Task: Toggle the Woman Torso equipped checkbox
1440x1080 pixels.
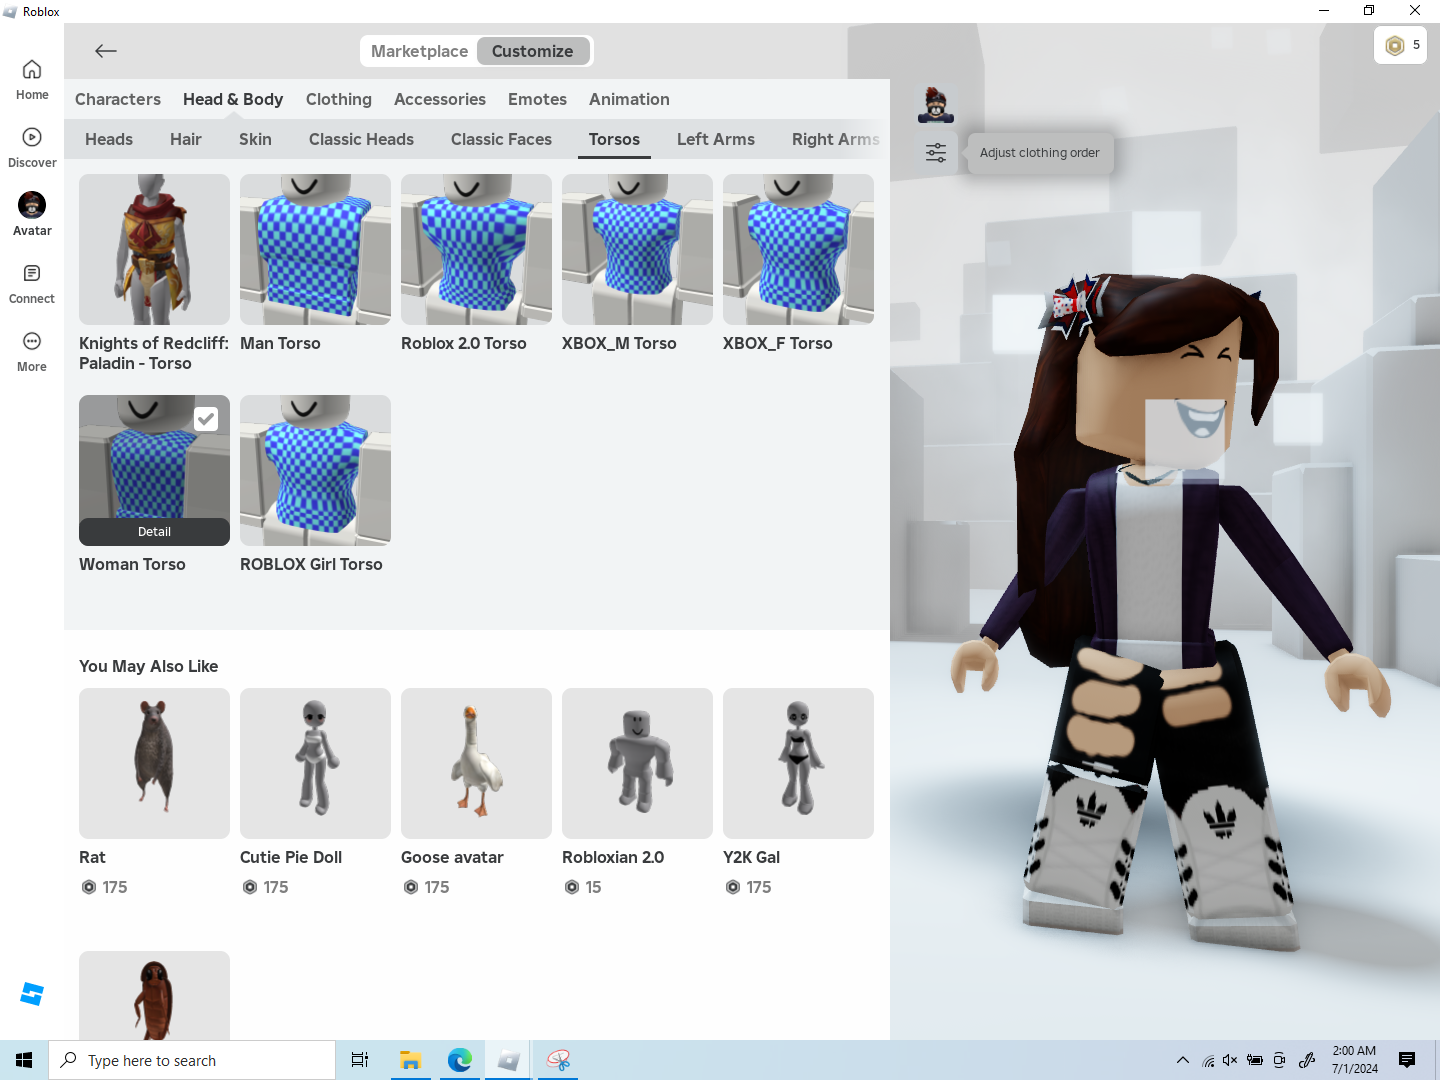Action: coord(206,419)
